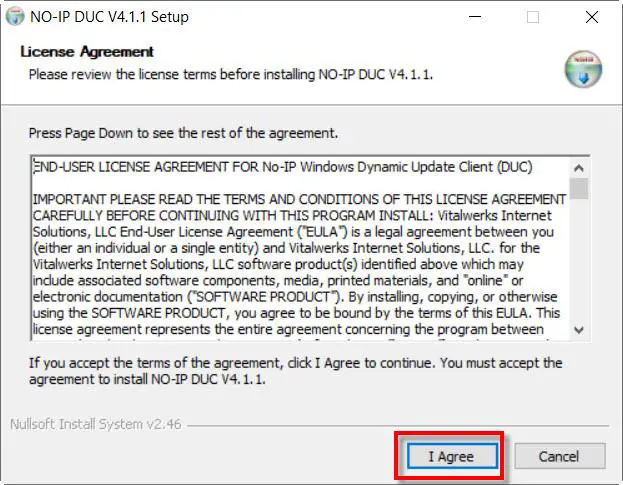
Task: Click the 'Please review the license terms' subtitle
Action: [x=231, y=74]
